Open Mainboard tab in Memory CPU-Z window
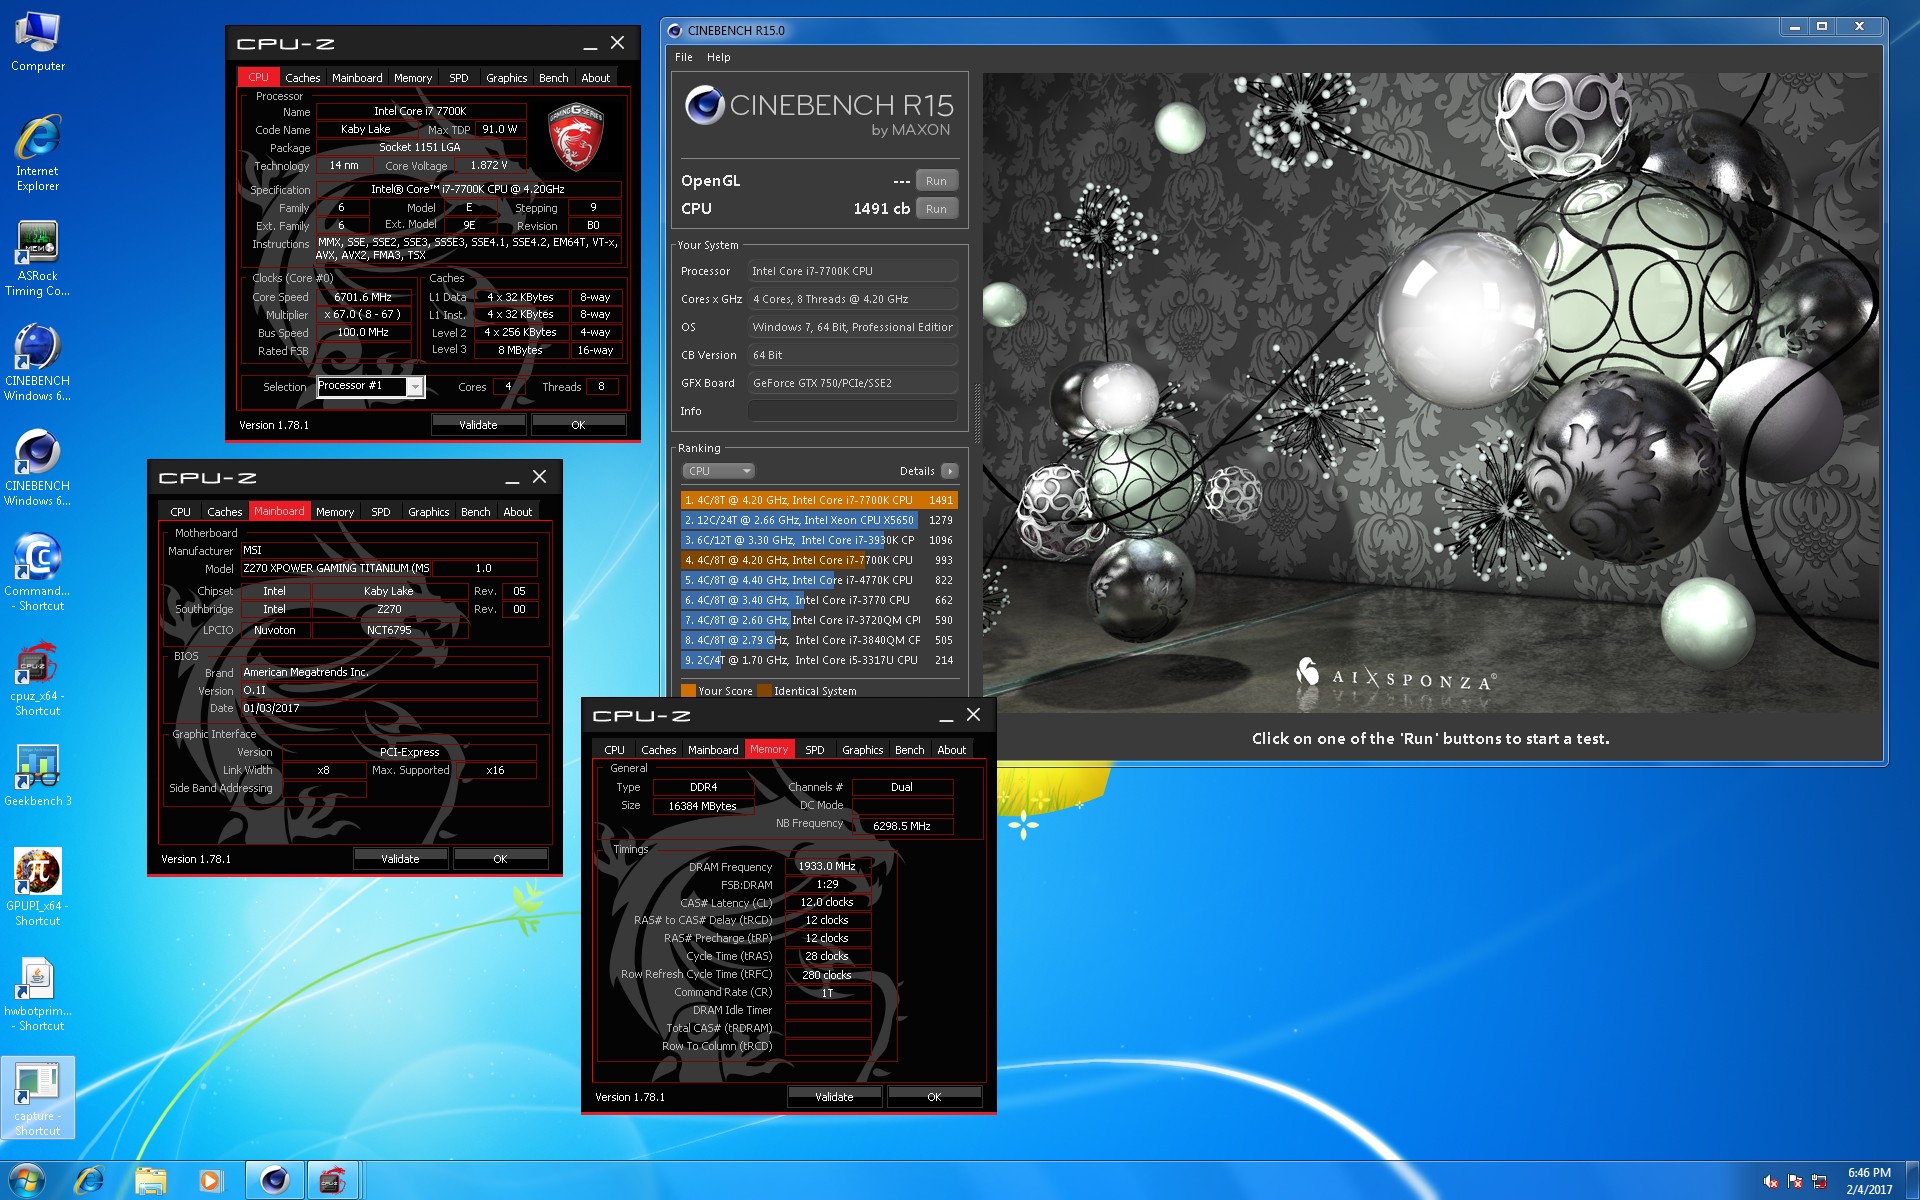Viewport: 1920px width, 1200px height. [713, 750]
